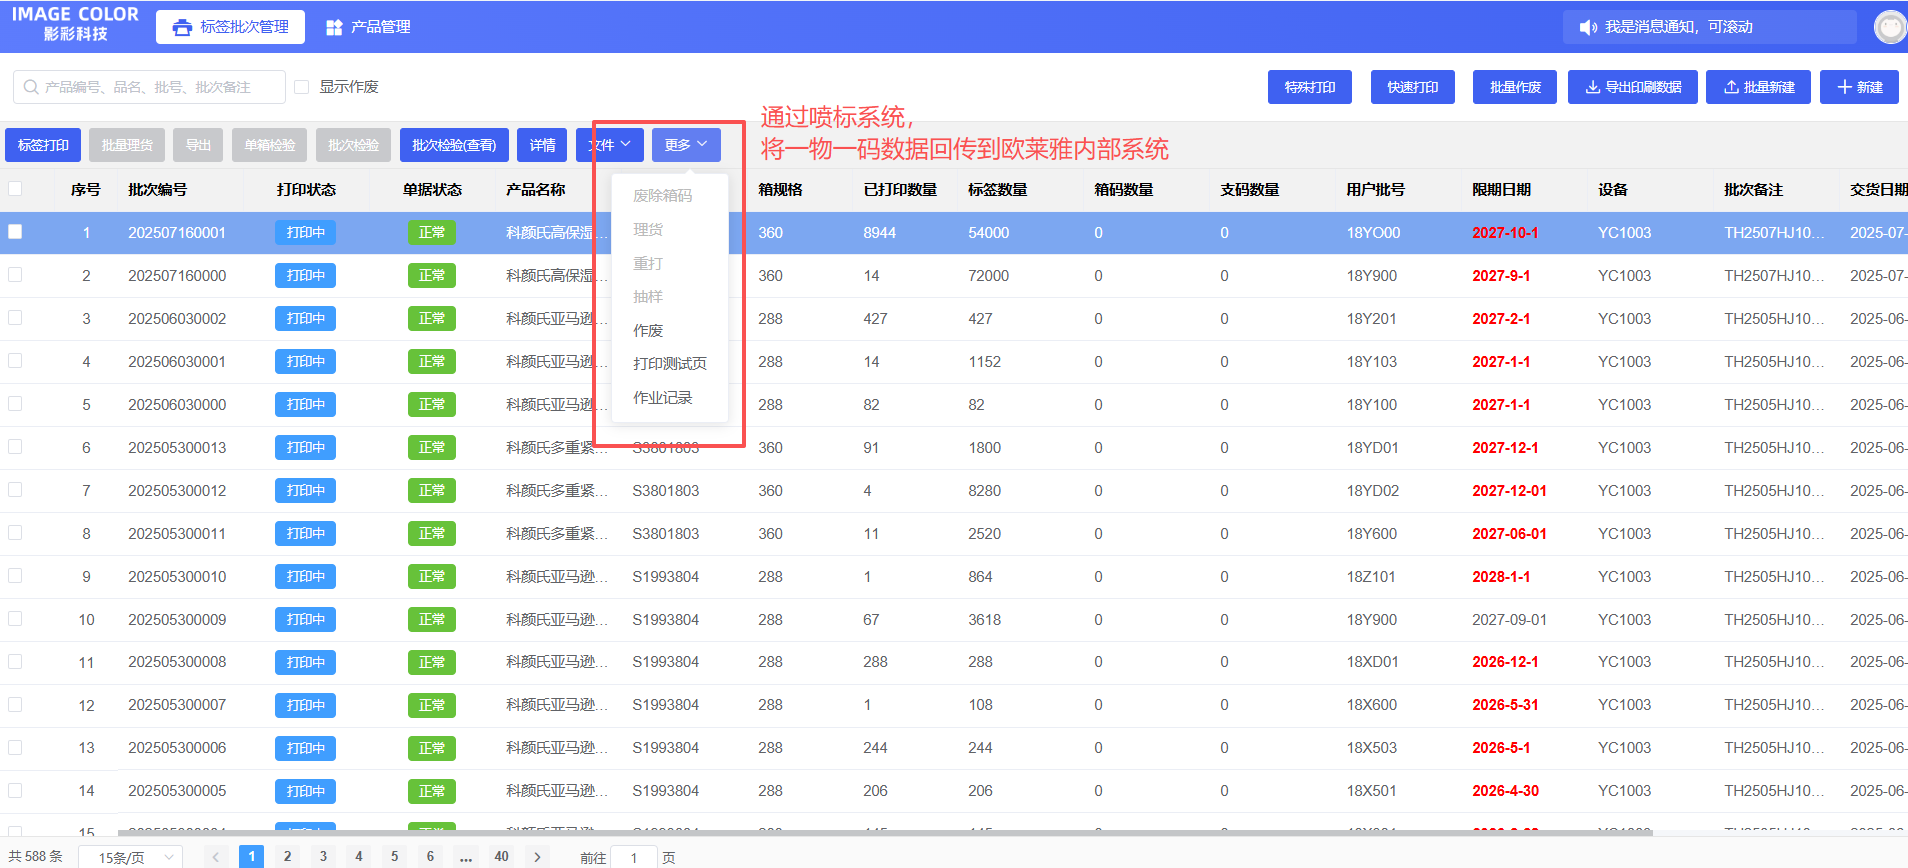
Task: Open the 15条/页 page size selector
Action: (131, 857)
